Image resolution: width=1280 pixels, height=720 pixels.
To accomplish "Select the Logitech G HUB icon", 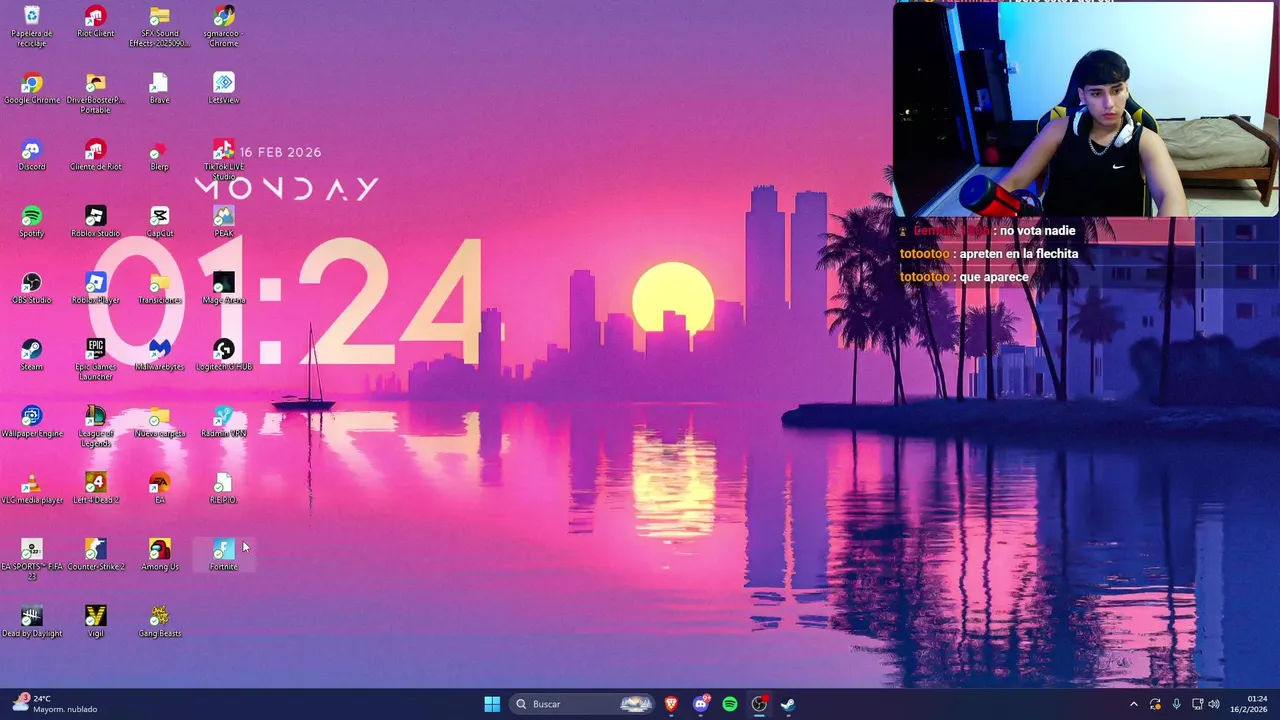I will (x=224, y=356).
